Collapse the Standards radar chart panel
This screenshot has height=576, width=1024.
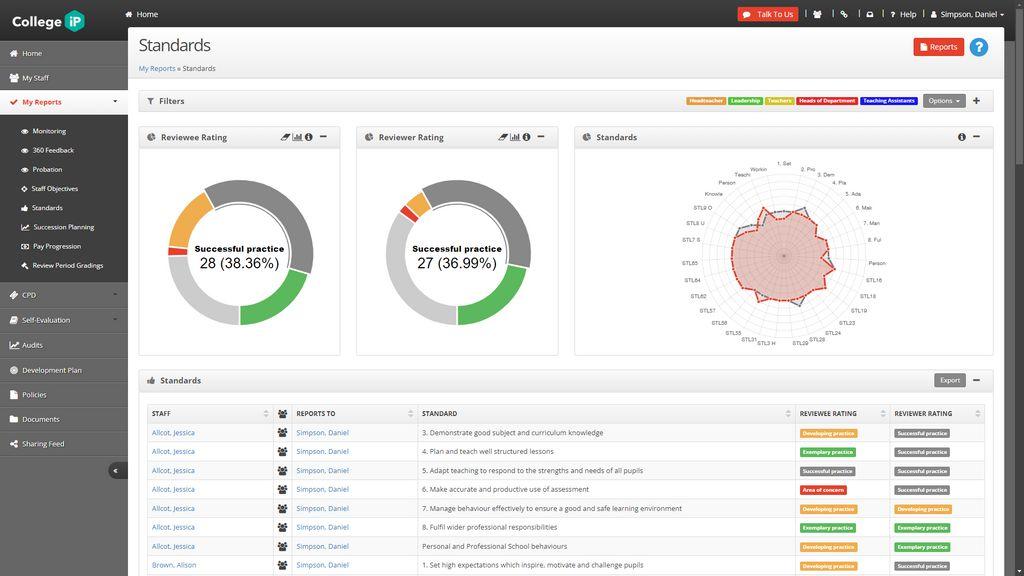pos(976,137)
